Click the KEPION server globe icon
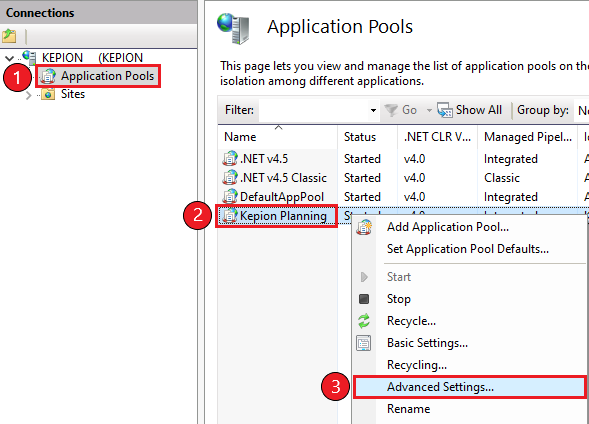 click(29, 57)
